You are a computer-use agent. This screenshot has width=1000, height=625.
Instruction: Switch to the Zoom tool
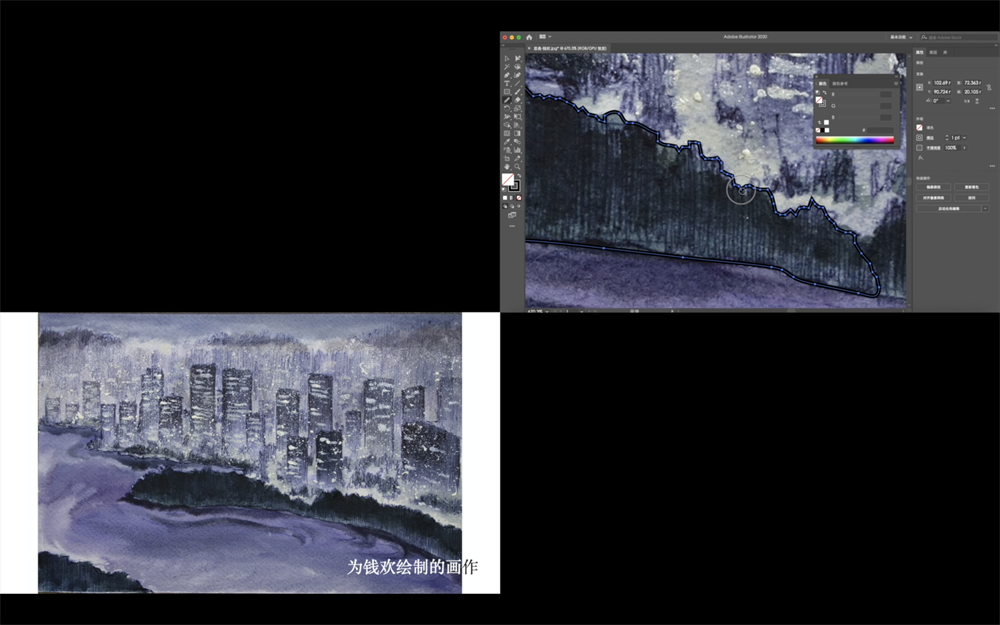(517, 166)
